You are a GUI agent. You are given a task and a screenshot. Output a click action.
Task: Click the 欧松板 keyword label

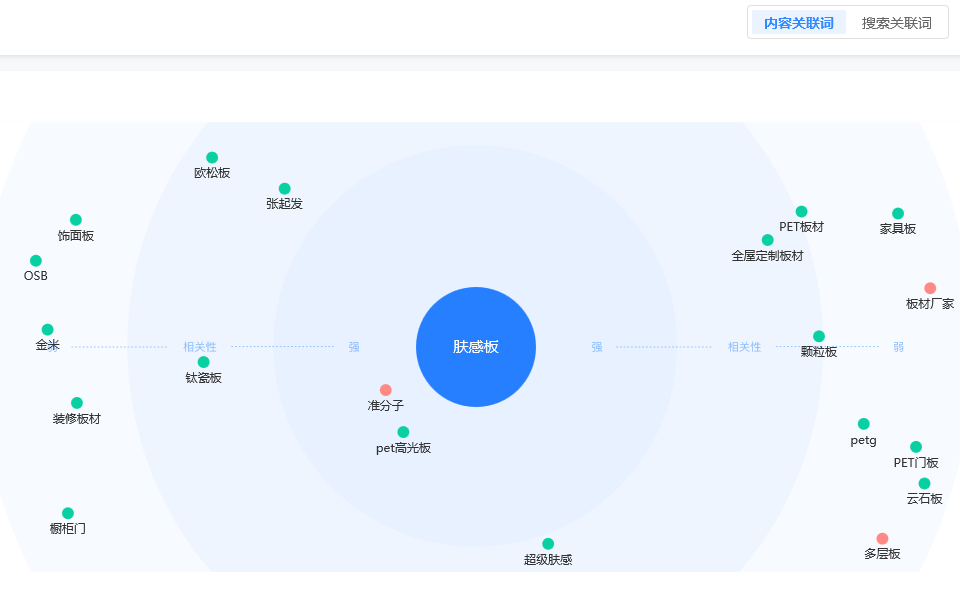point(212,173)
